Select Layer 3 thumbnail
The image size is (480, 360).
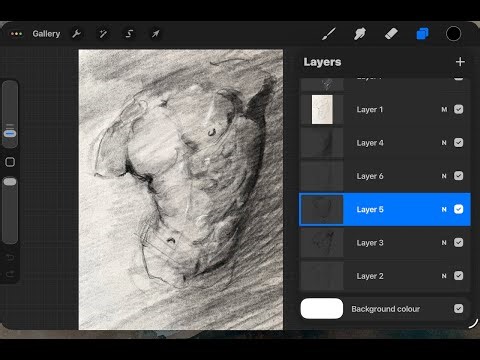(x=322, y=243)
